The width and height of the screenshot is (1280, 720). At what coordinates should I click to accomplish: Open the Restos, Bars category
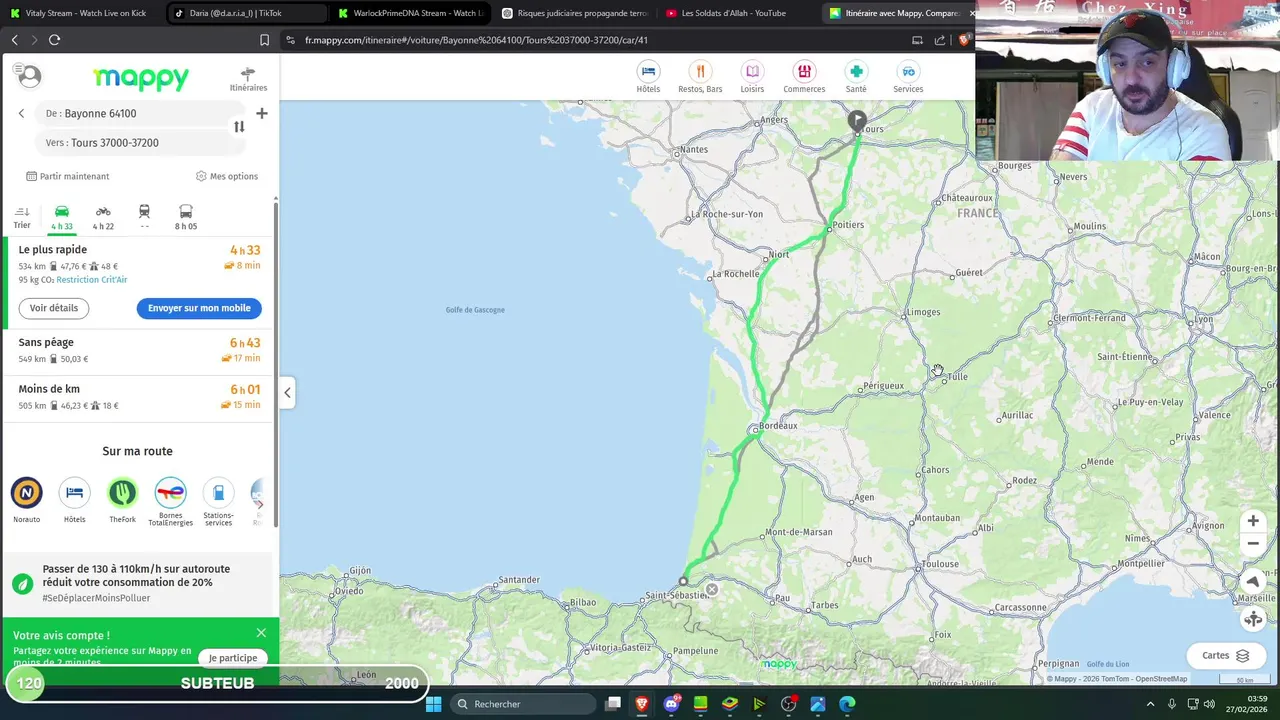tap(700, 77)
